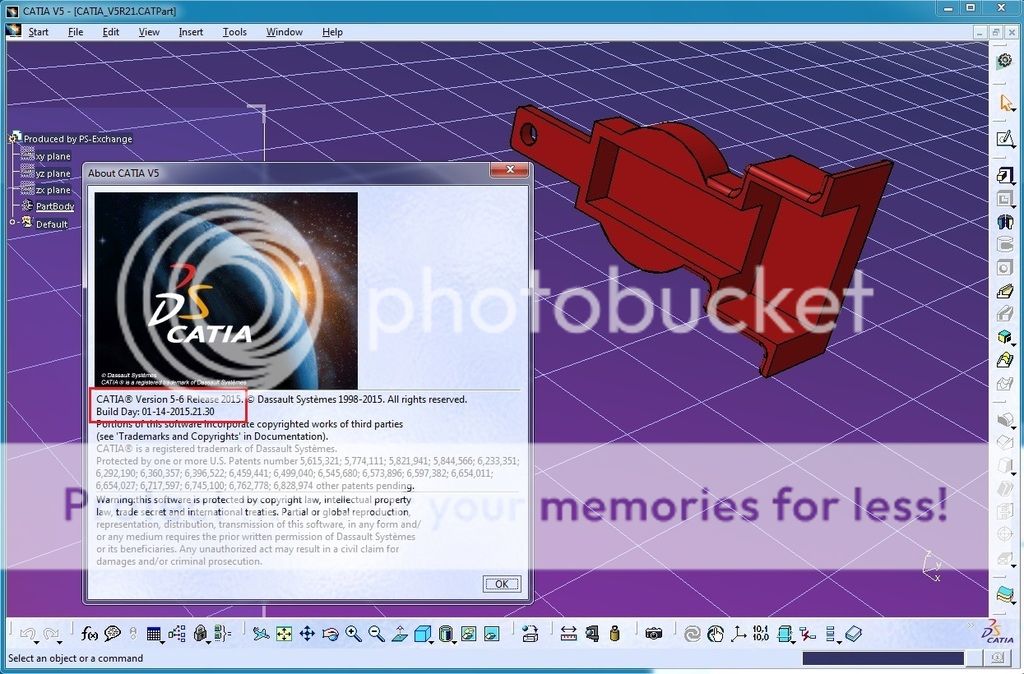Select the Pan view tool
This screenshot has height=674, width=1024.
click(307, 633)
